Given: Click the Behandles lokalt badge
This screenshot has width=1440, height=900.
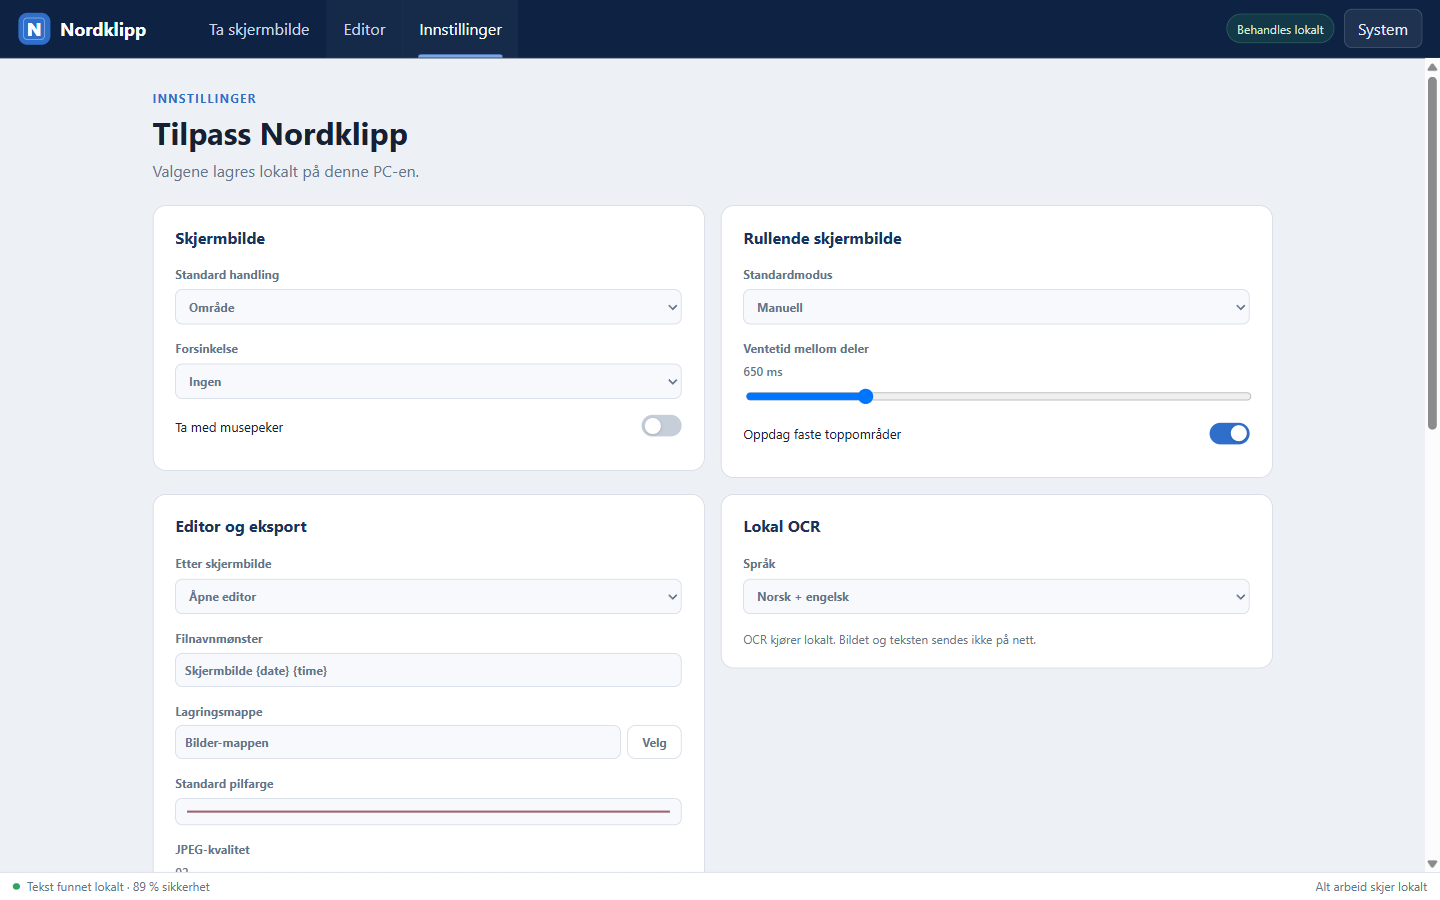Looking at the screenshot, I should click(1280, 29).
